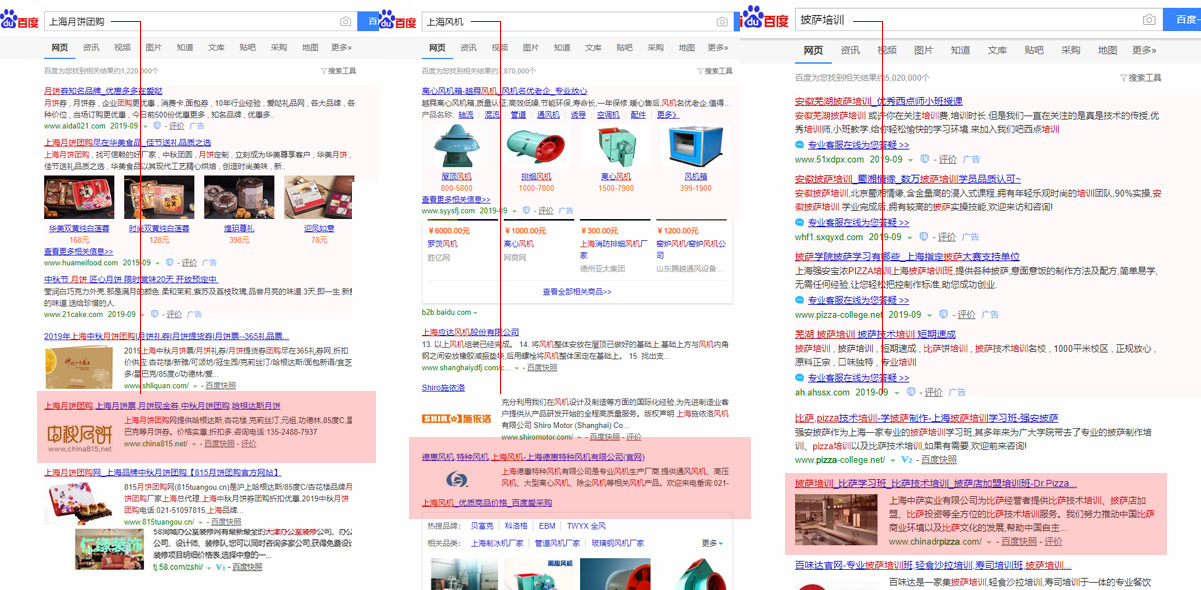Click camera icon in 上海风机 search box
This screenshot has width=1201, height=590.
[x=723, y=21]
